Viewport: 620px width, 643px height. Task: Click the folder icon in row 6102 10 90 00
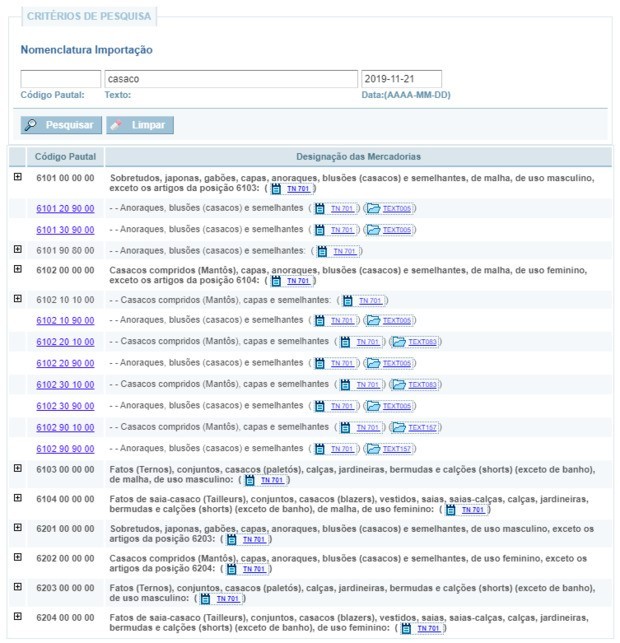(373, 320)
